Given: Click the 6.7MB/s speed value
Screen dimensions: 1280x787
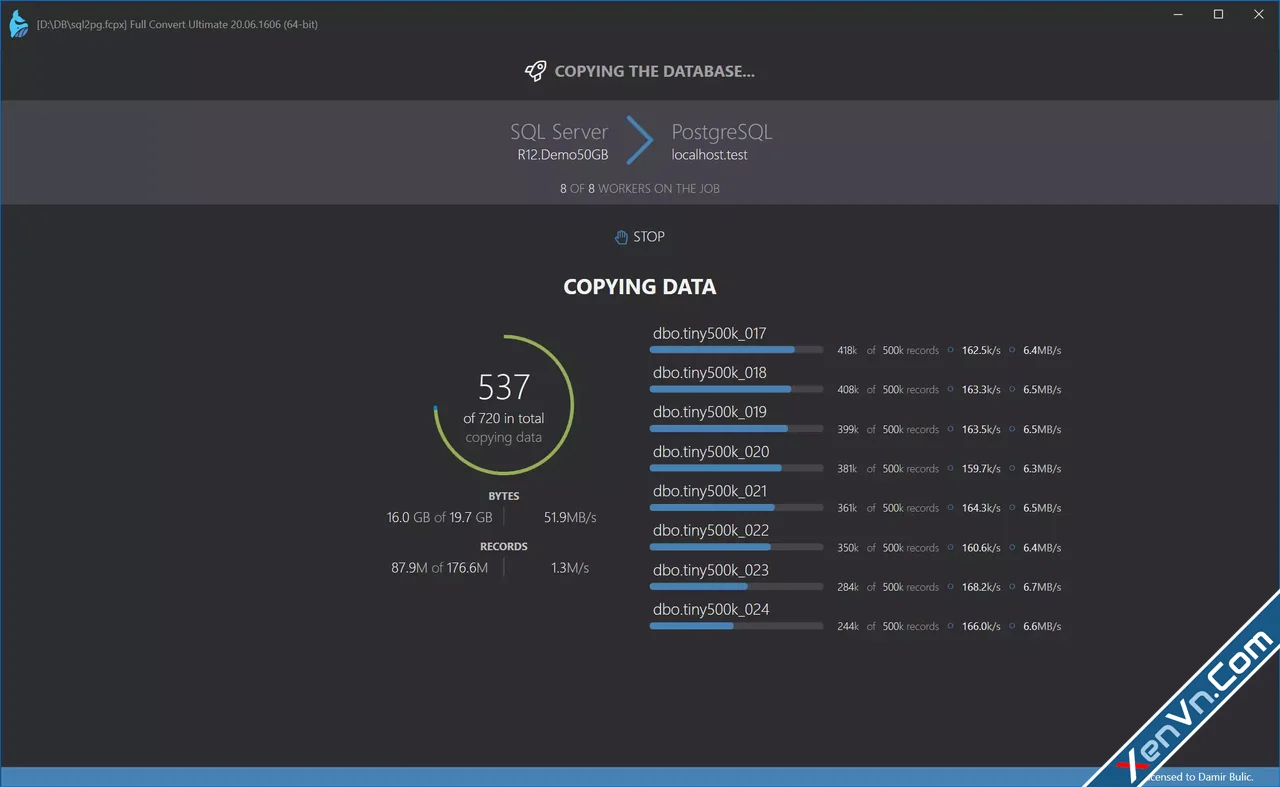Looking at the screenshot, I should tap(1042, 587).
